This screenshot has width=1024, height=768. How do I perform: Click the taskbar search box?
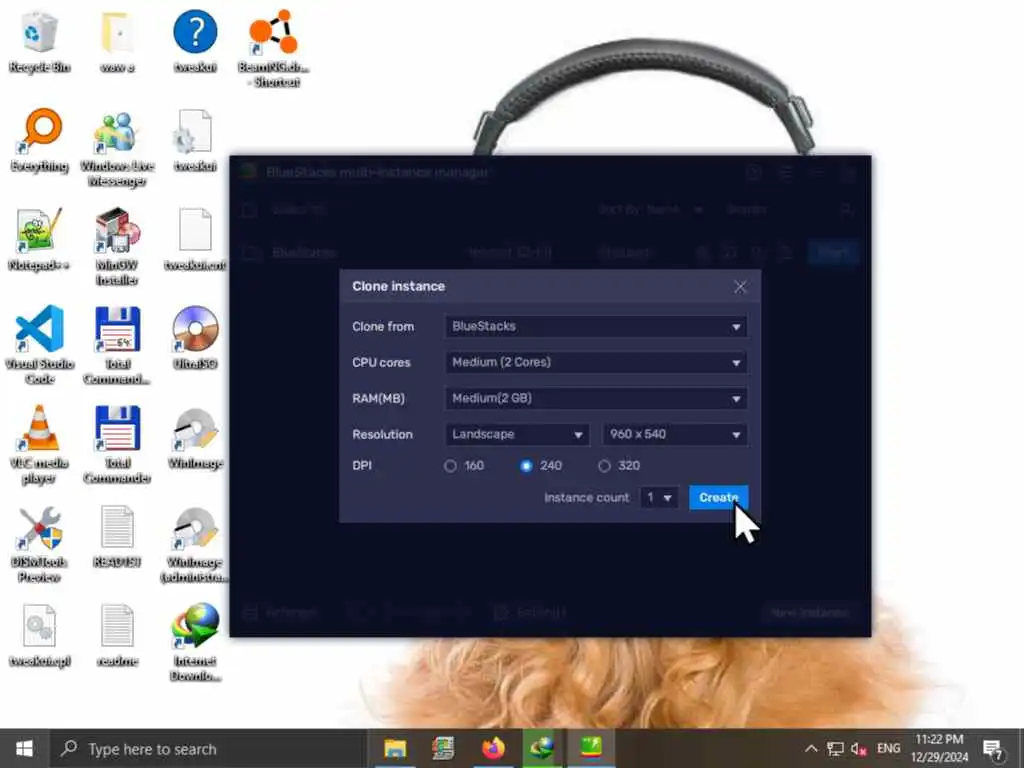tap(208, 748)
